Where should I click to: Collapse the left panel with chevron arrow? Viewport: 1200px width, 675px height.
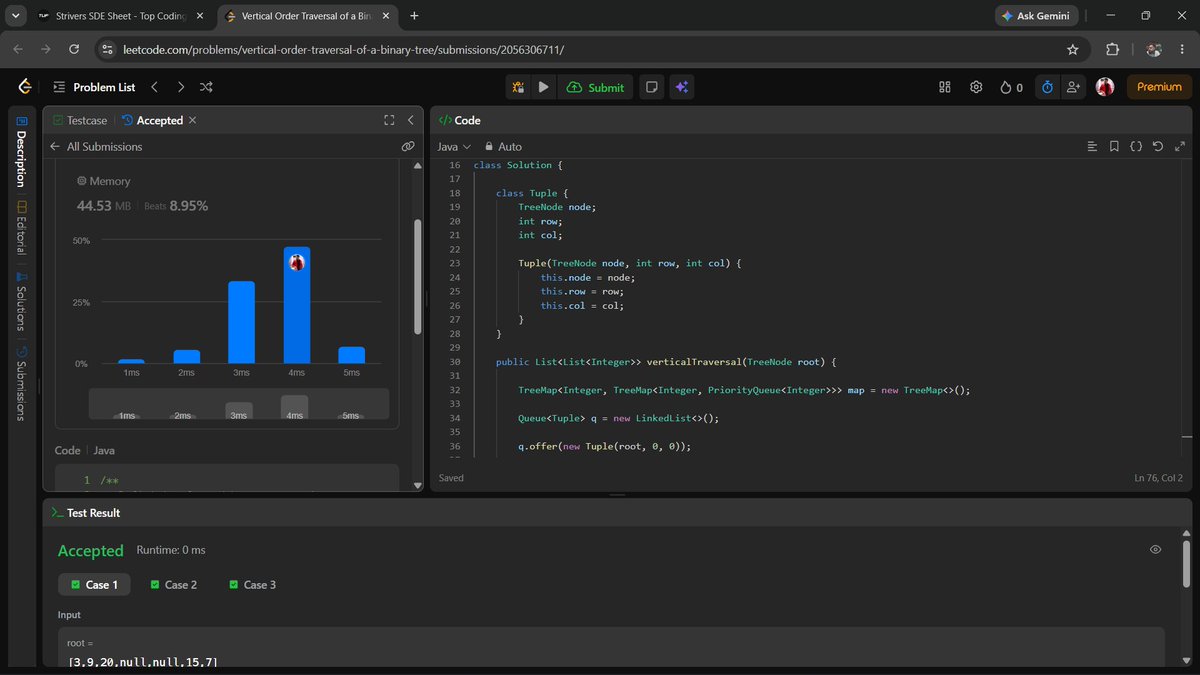410,120
